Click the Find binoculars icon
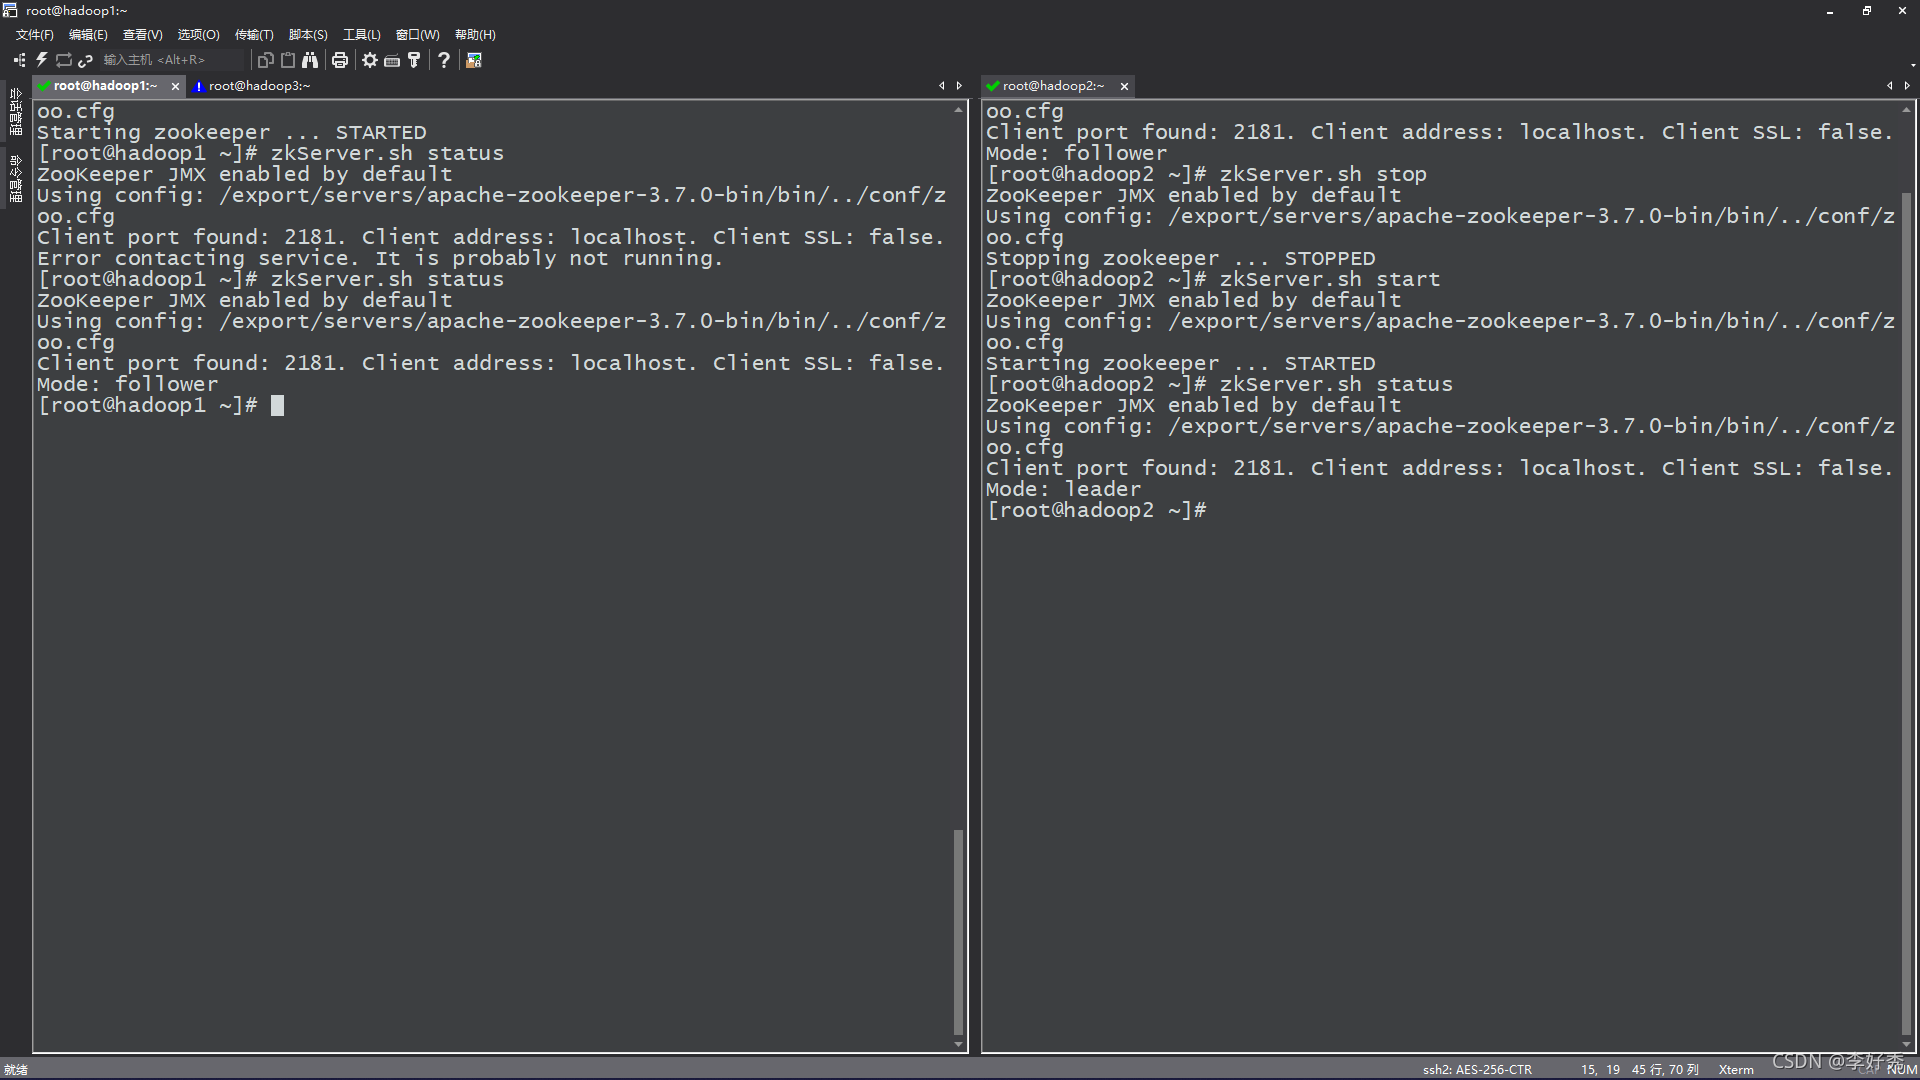 (310, 60)
